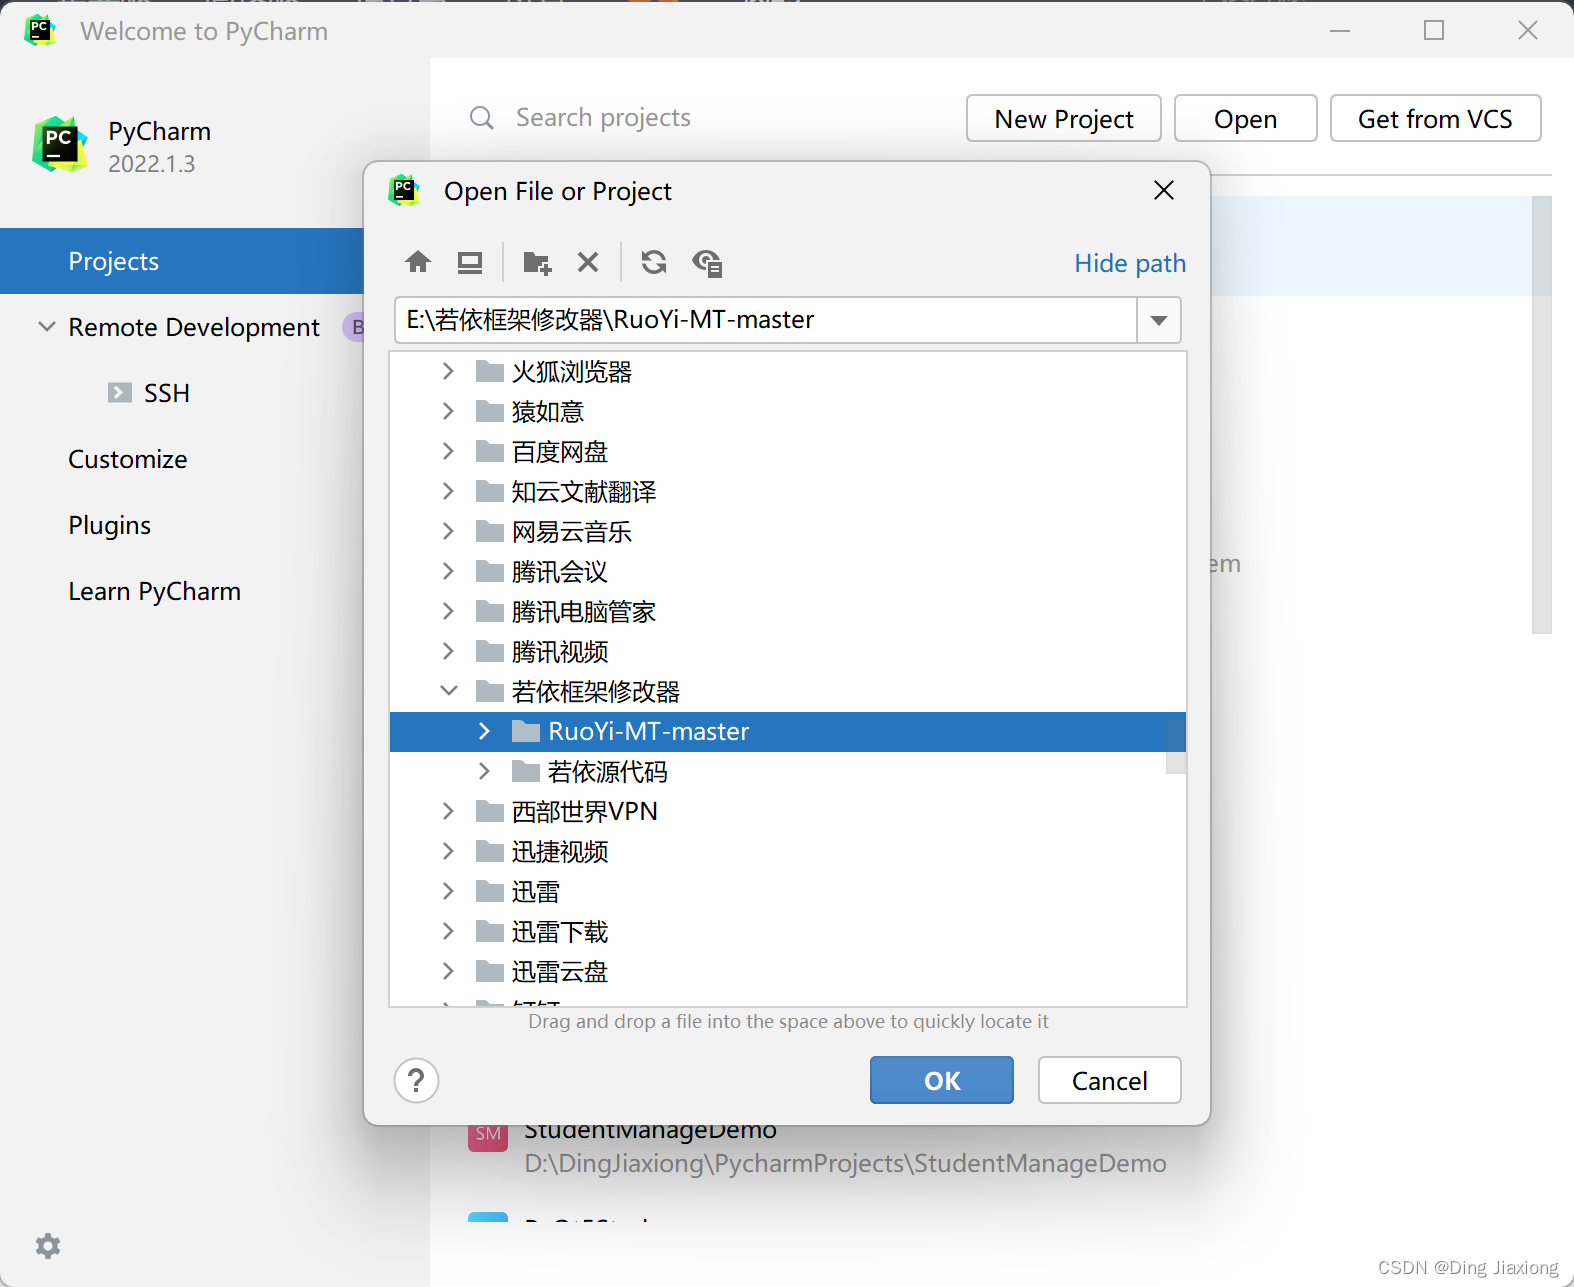
Task: Click the Hide path link
Action: pyautogui.click(x=1130, y=263)
